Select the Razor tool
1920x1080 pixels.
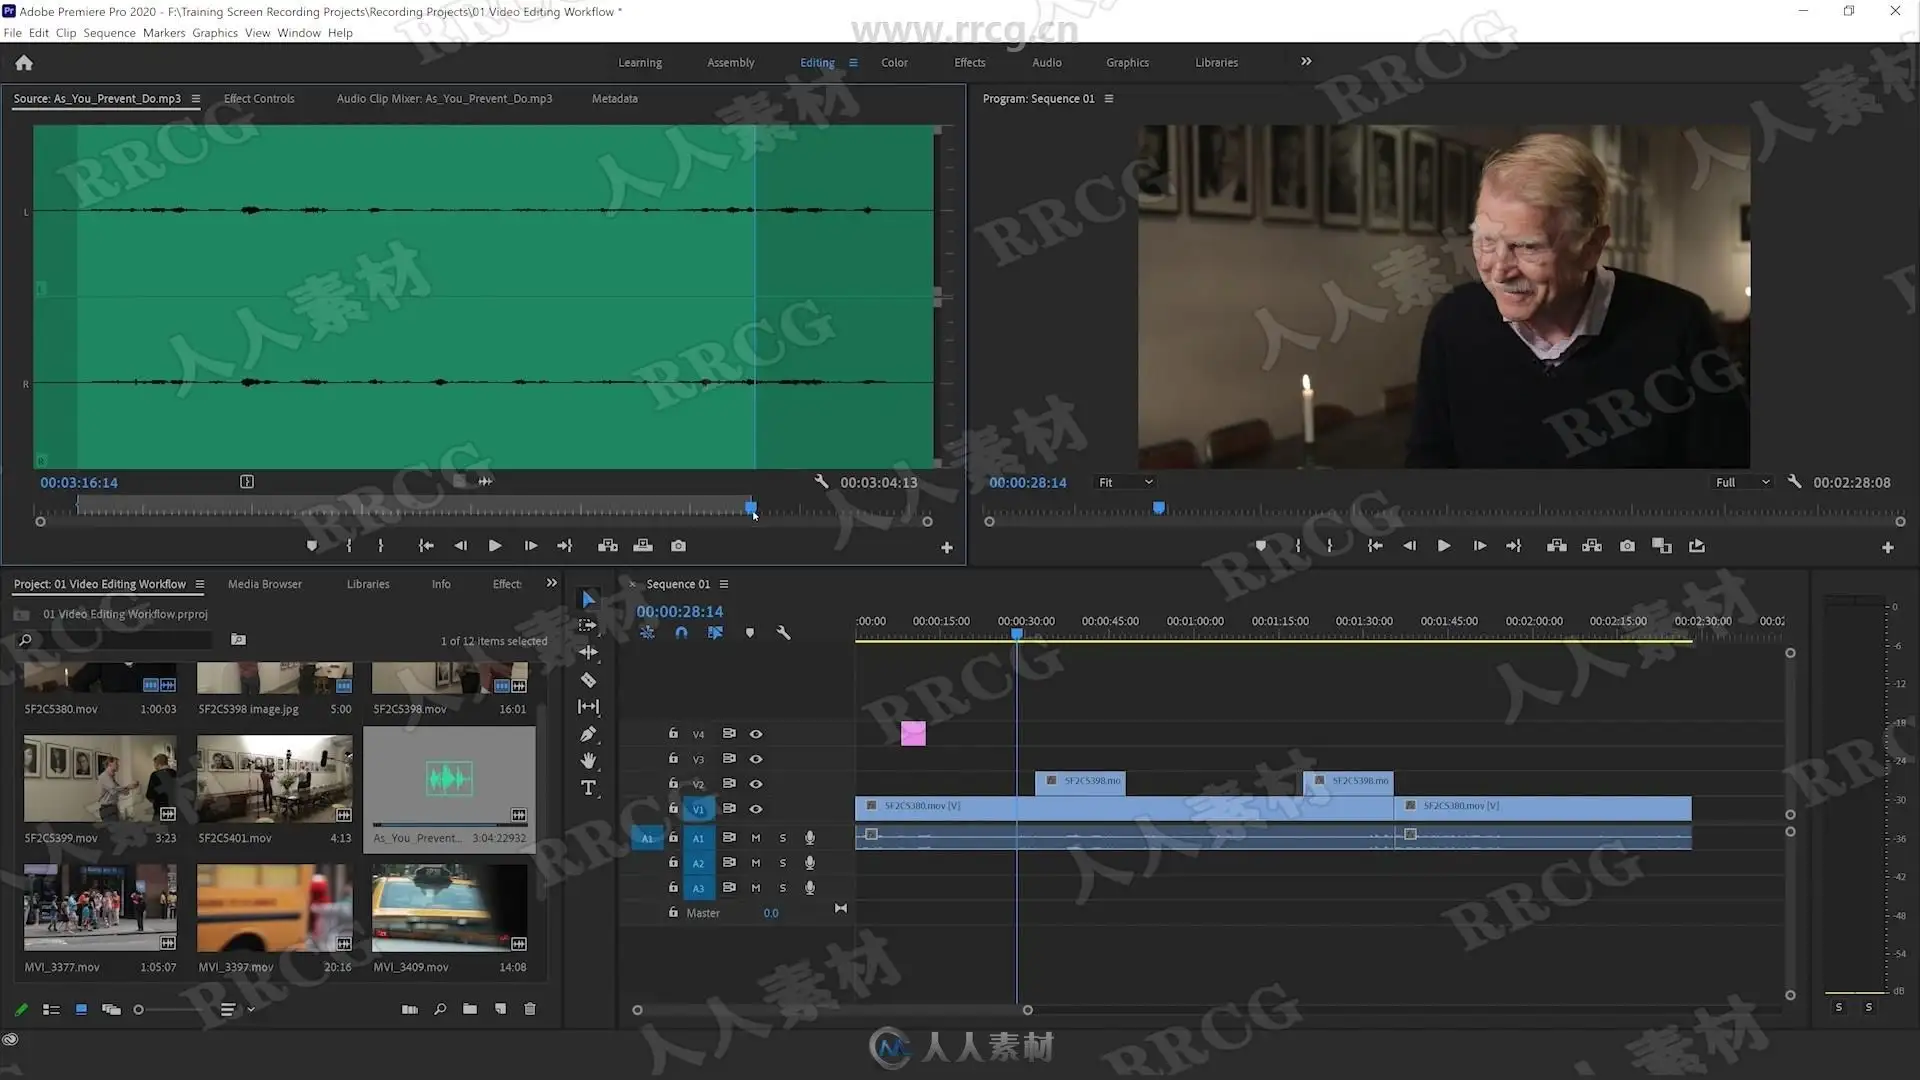pyautogui.click(x=588, y=680)
